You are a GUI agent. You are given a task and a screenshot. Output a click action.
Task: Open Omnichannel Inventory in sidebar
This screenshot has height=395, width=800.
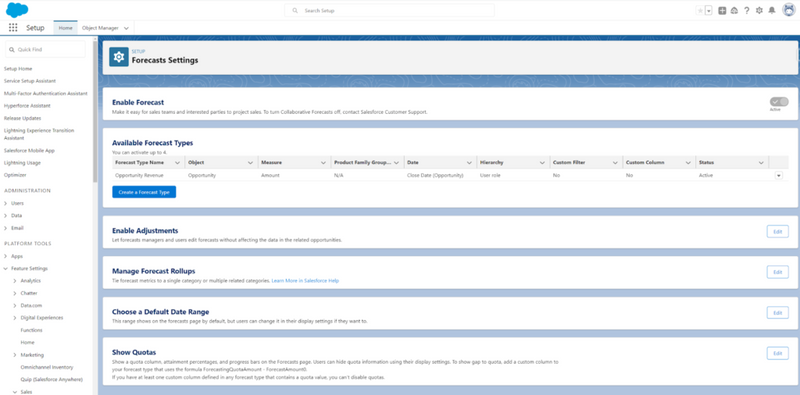point(47,367)
